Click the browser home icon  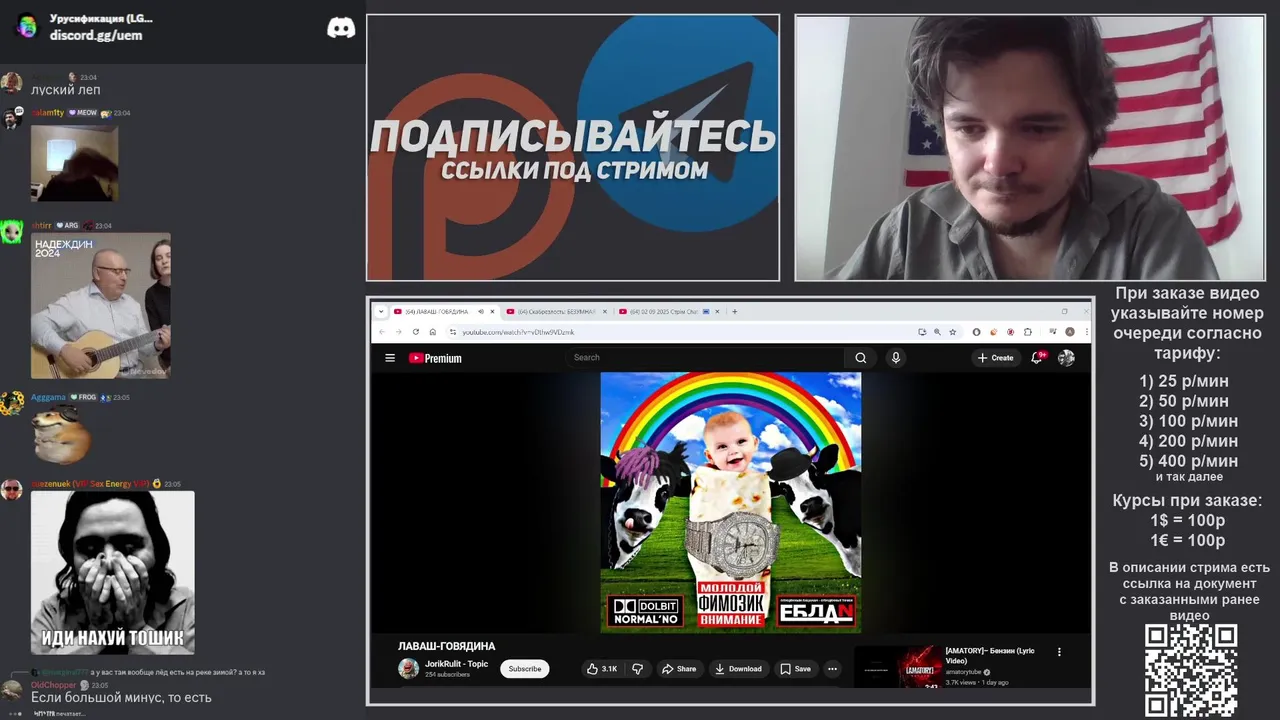pos(433,332)
